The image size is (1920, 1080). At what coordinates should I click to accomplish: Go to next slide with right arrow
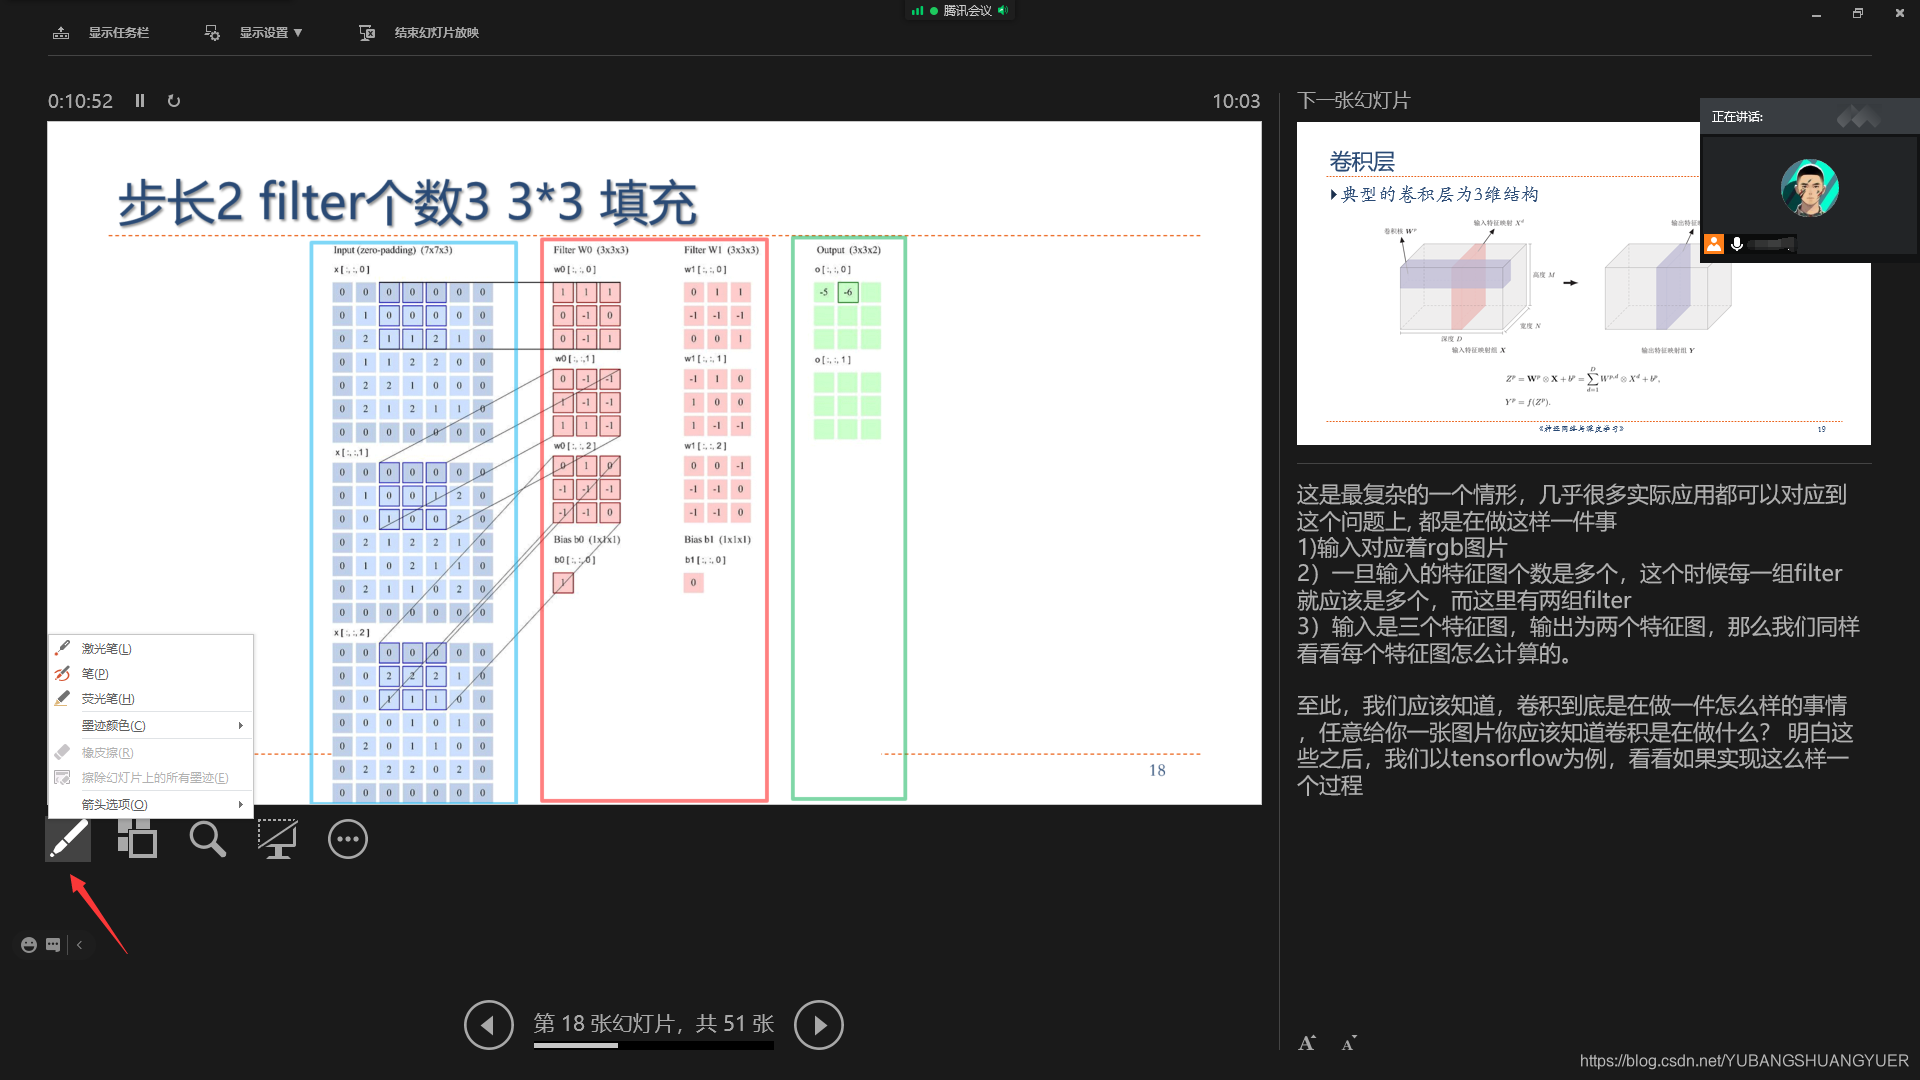818,1025
